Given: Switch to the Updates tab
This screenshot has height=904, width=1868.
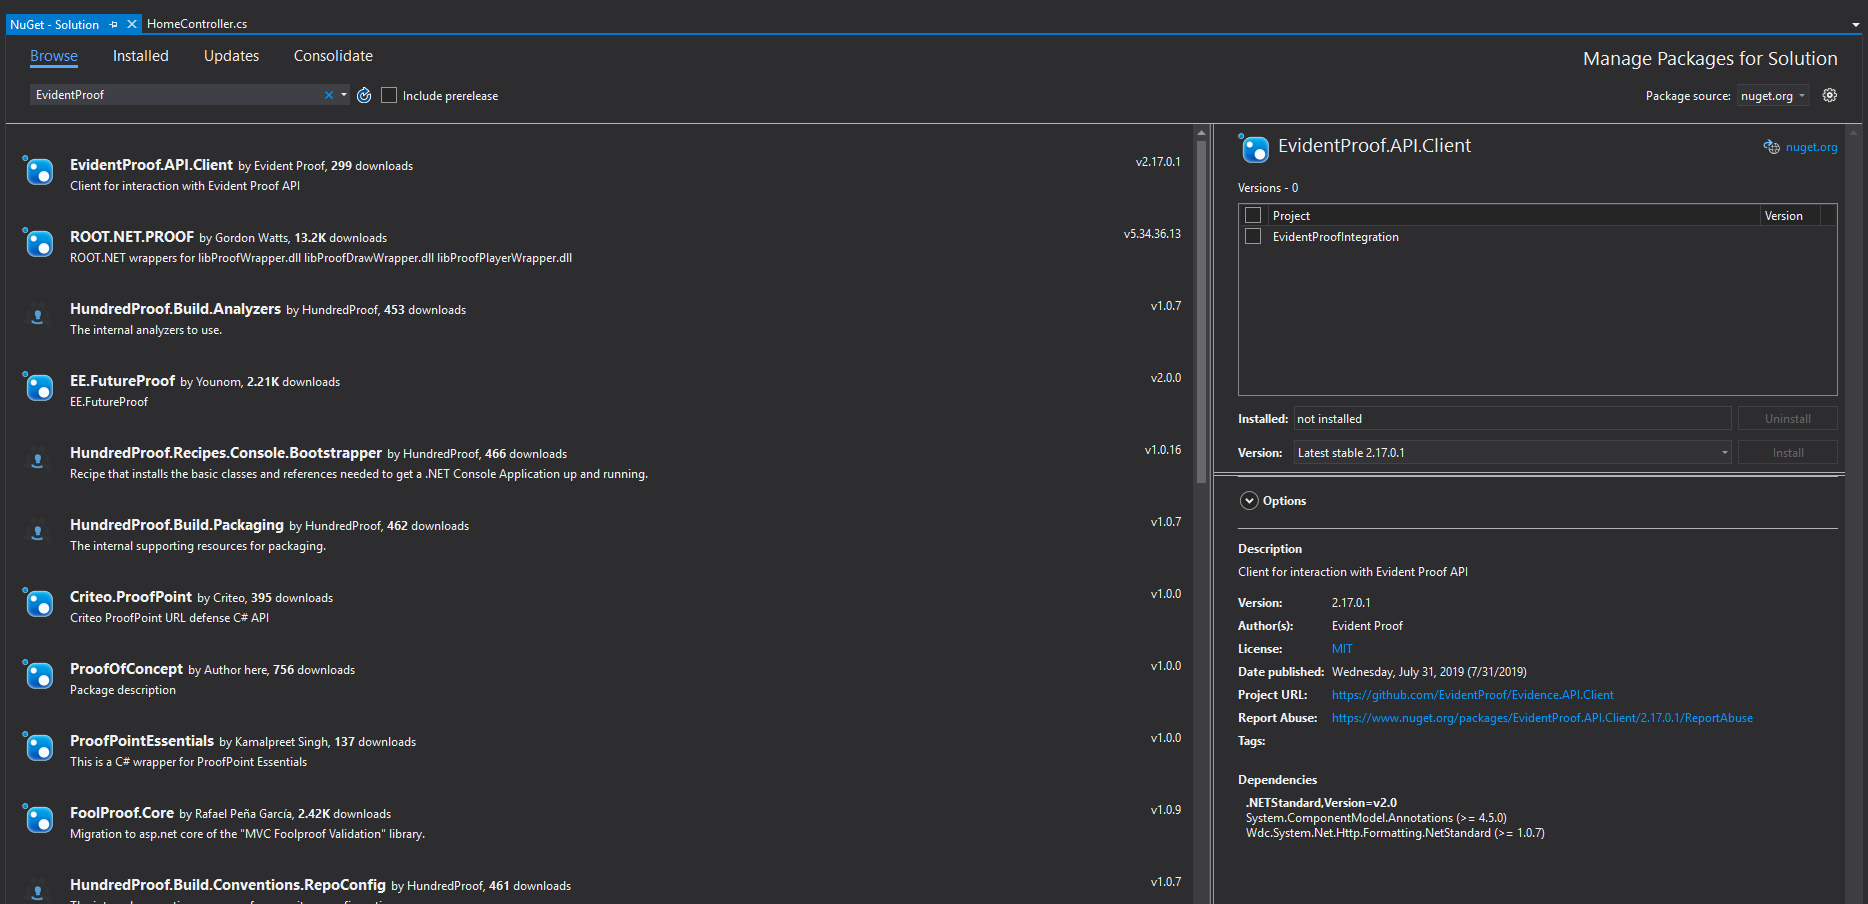Looking at the screenshot, I should (231, 56).
